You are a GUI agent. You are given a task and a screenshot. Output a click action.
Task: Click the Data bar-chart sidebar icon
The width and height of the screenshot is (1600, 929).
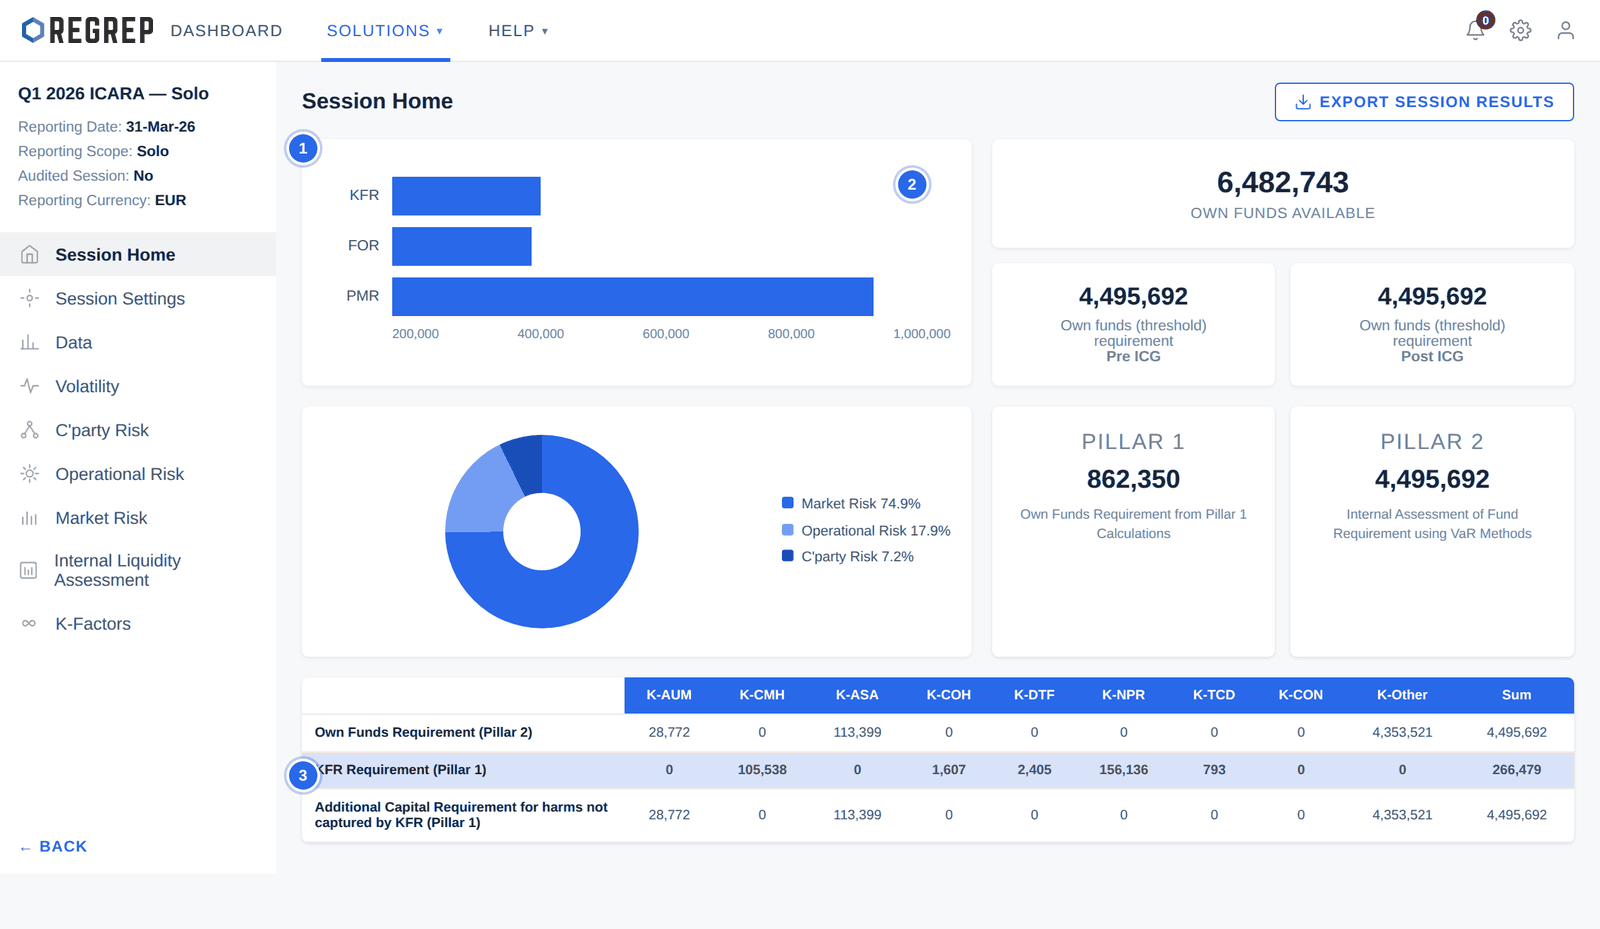(x=30, y=342)
